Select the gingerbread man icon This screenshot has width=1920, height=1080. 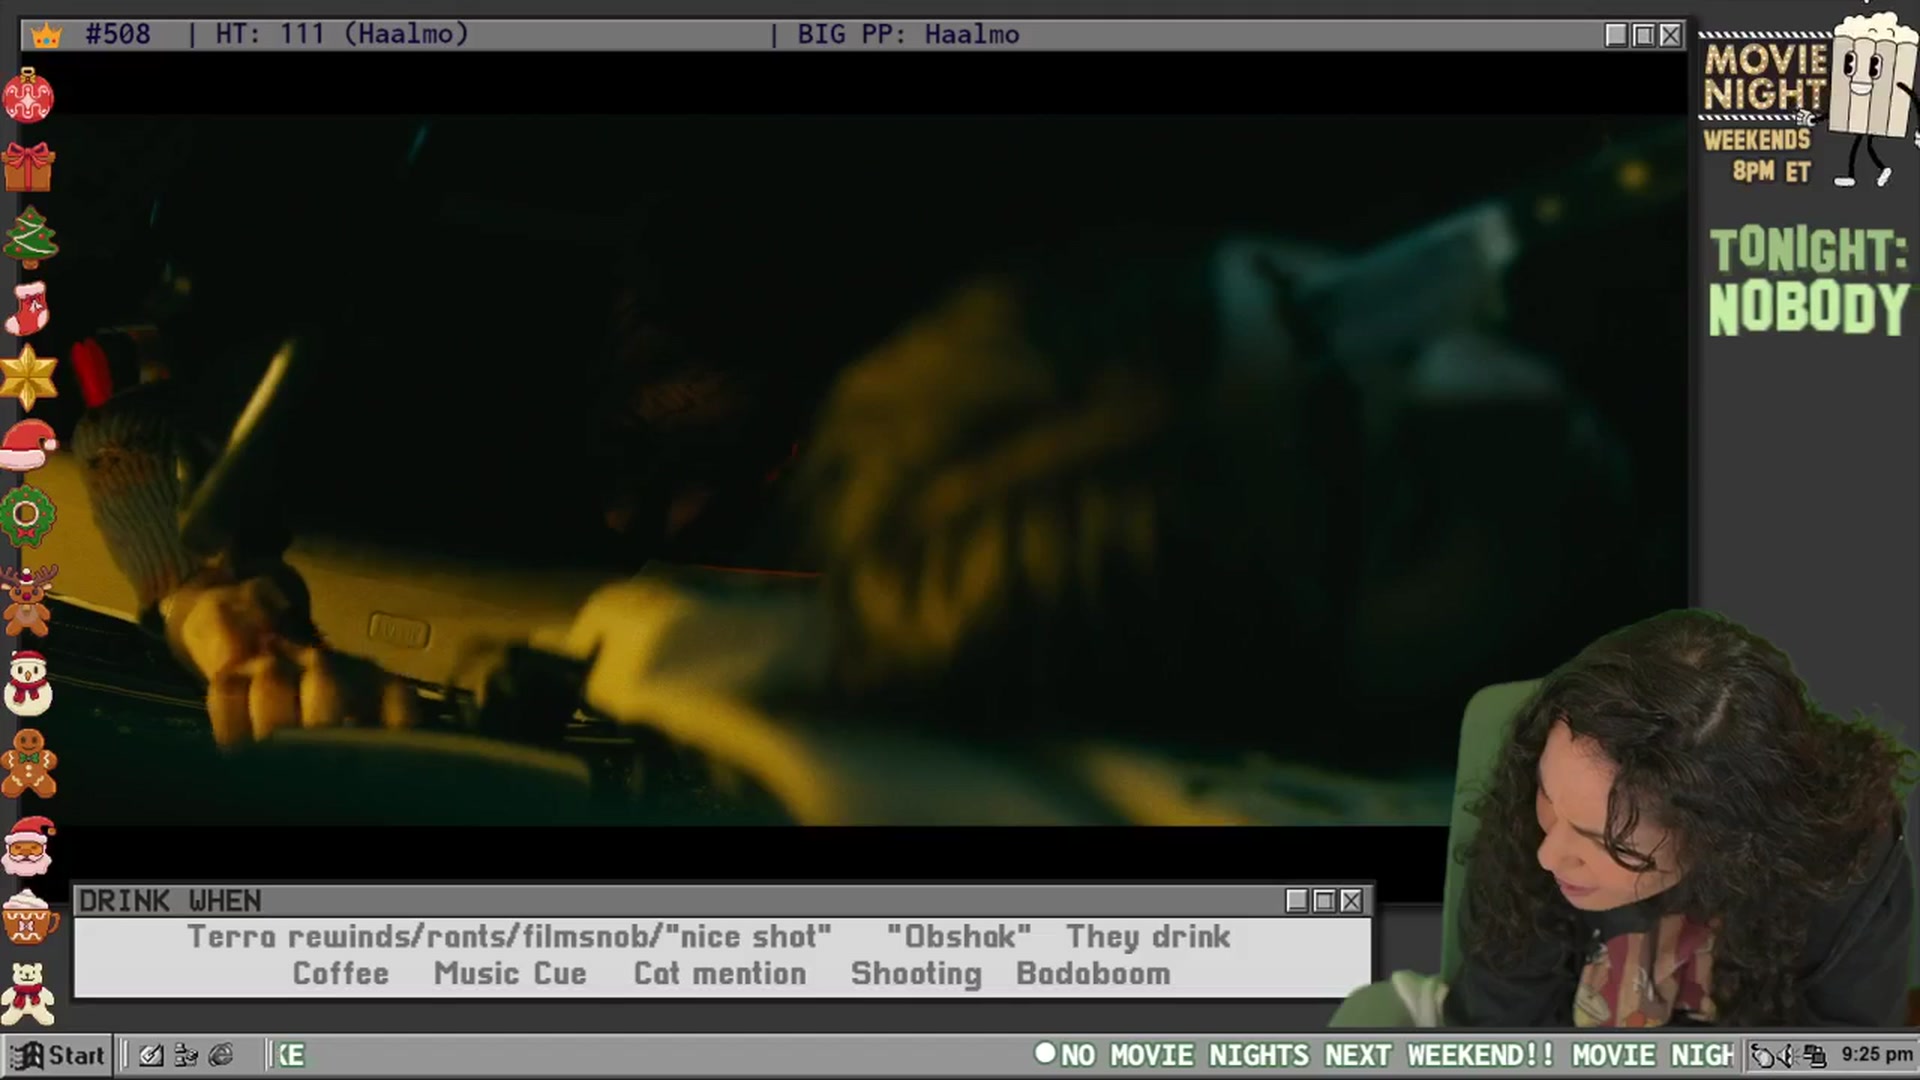pos(28,763)
